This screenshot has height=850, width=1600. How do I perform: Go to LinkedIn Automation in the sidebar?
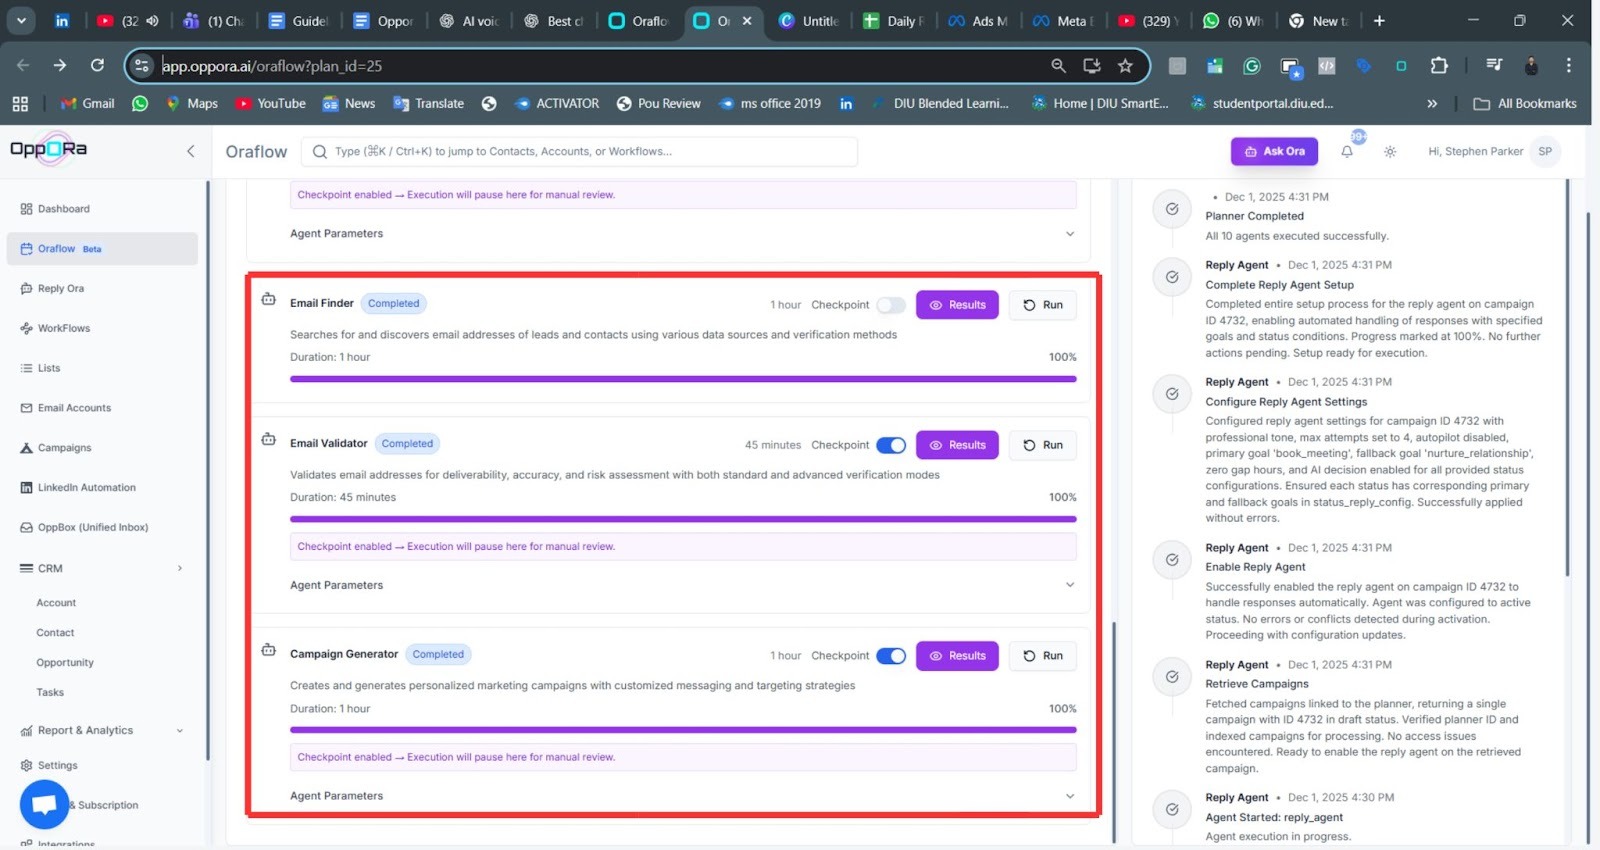86,488
